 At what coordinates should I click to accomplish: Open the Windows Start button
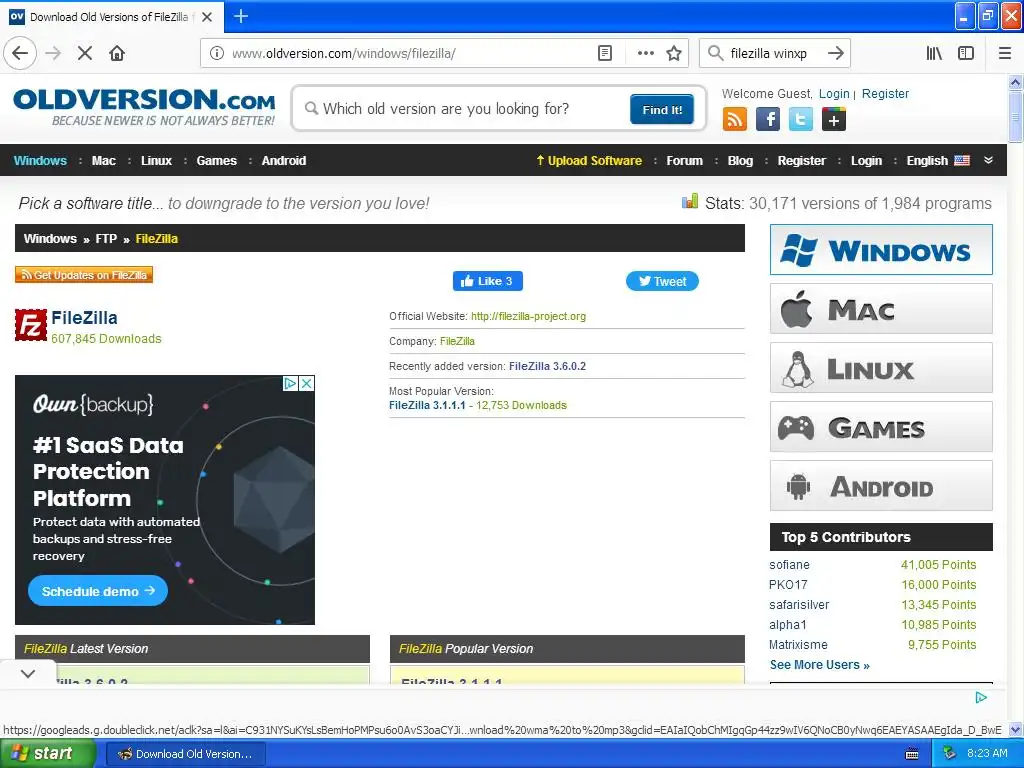pyautogui.click(x=48, y=754)
